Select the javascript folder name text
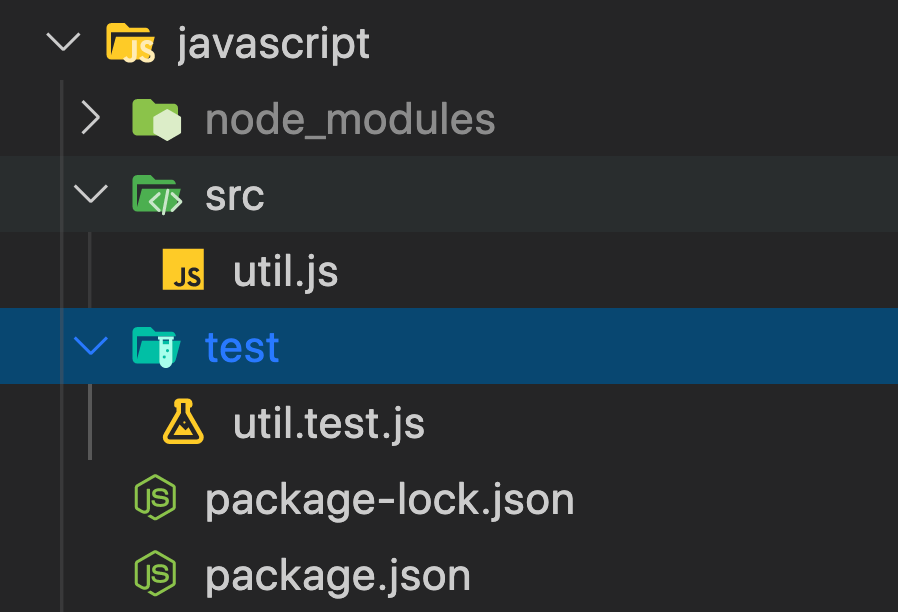This screenshot has width=898, height=612. pos(273,42)
